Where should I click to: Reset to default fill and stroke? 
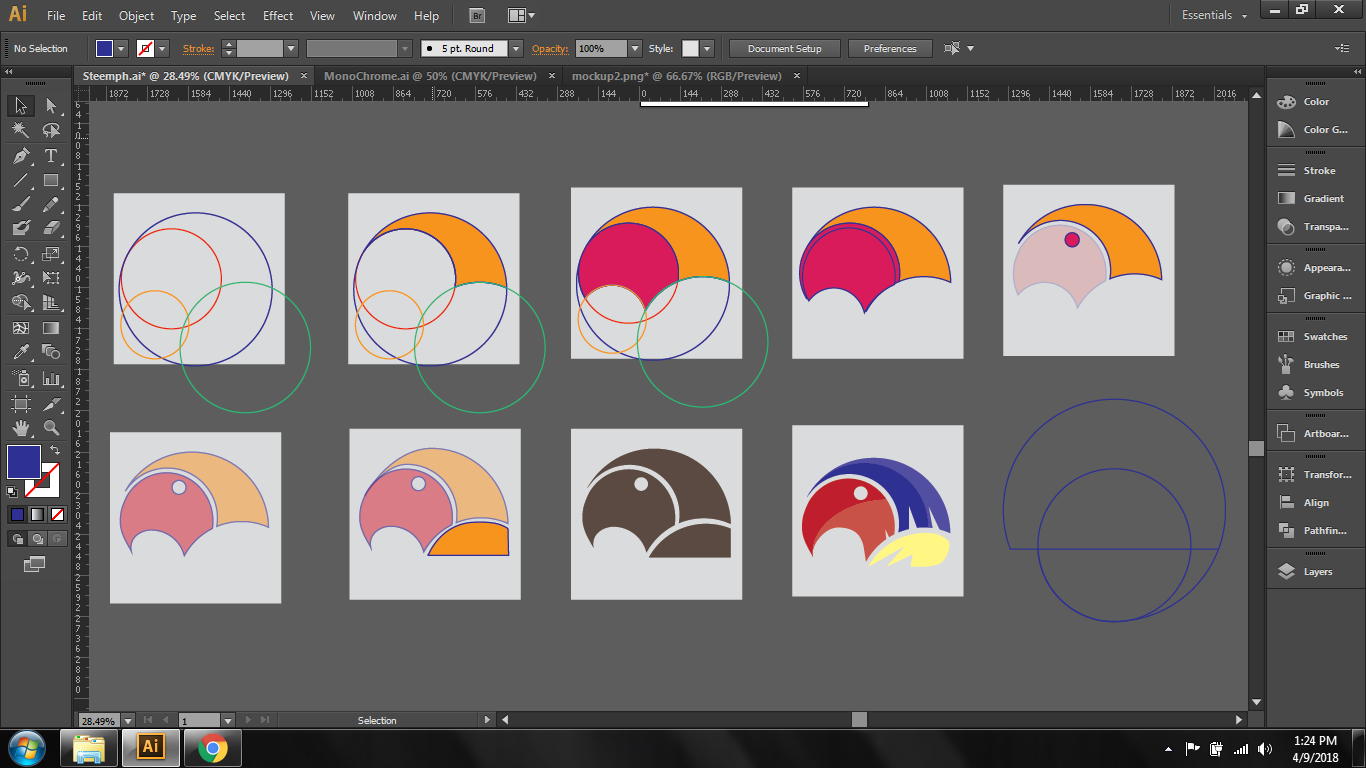12,491
